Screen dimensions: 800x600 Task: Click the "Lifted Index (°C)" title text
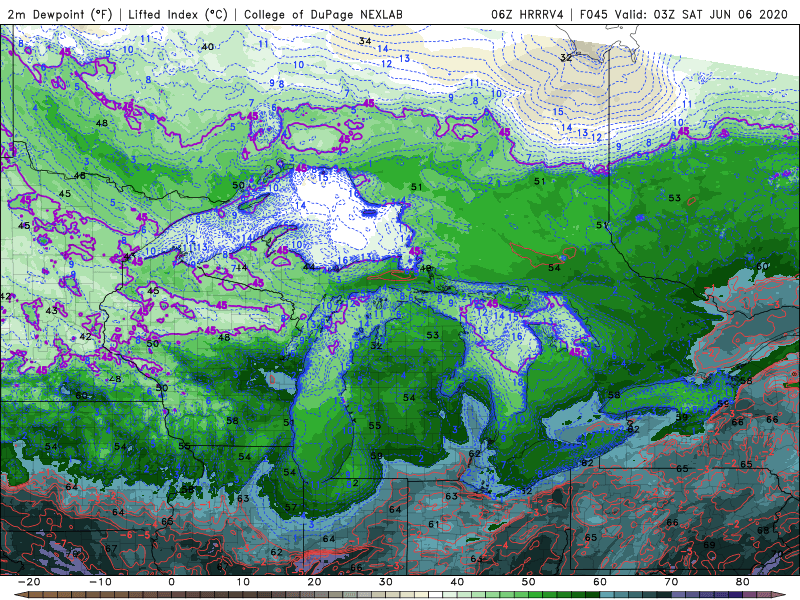(x=178, y=15)
